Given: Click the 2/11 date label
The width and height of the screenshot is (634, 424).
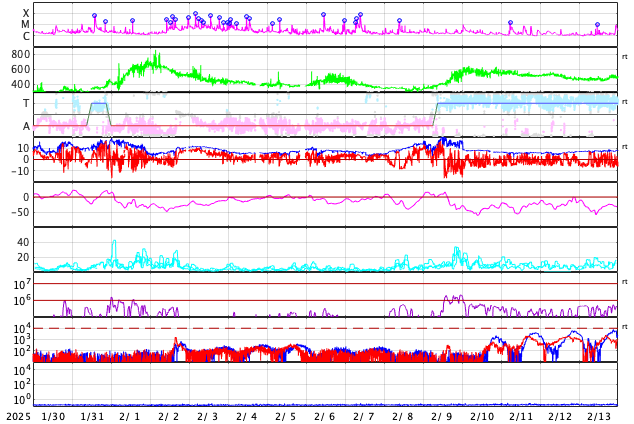Looking at the screenshot, I should 521,416.
